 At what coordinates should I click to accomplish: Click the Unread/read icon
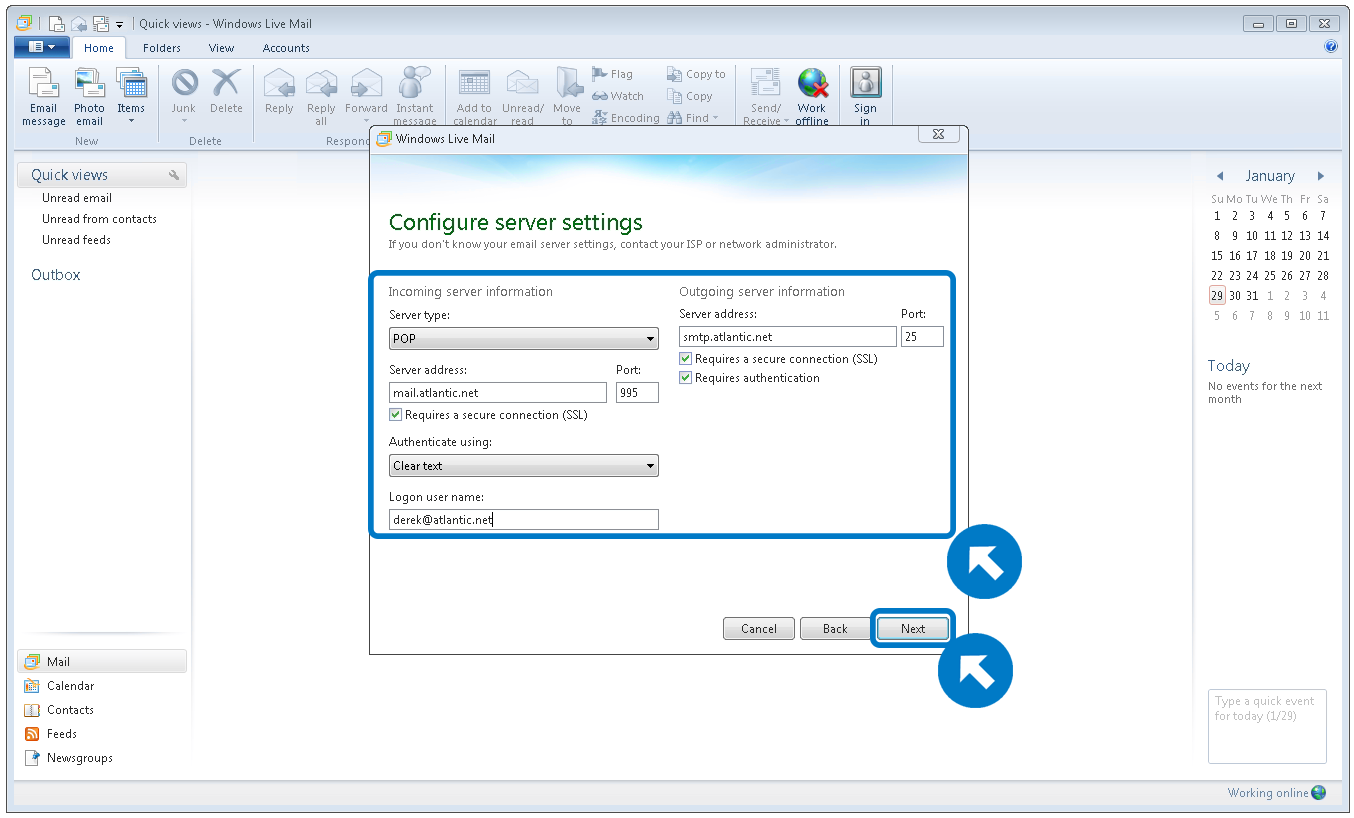point(522,97)
